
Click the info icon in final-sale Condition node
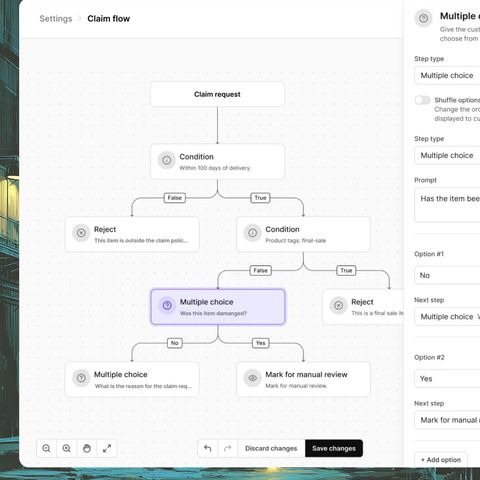click(252, 233)
